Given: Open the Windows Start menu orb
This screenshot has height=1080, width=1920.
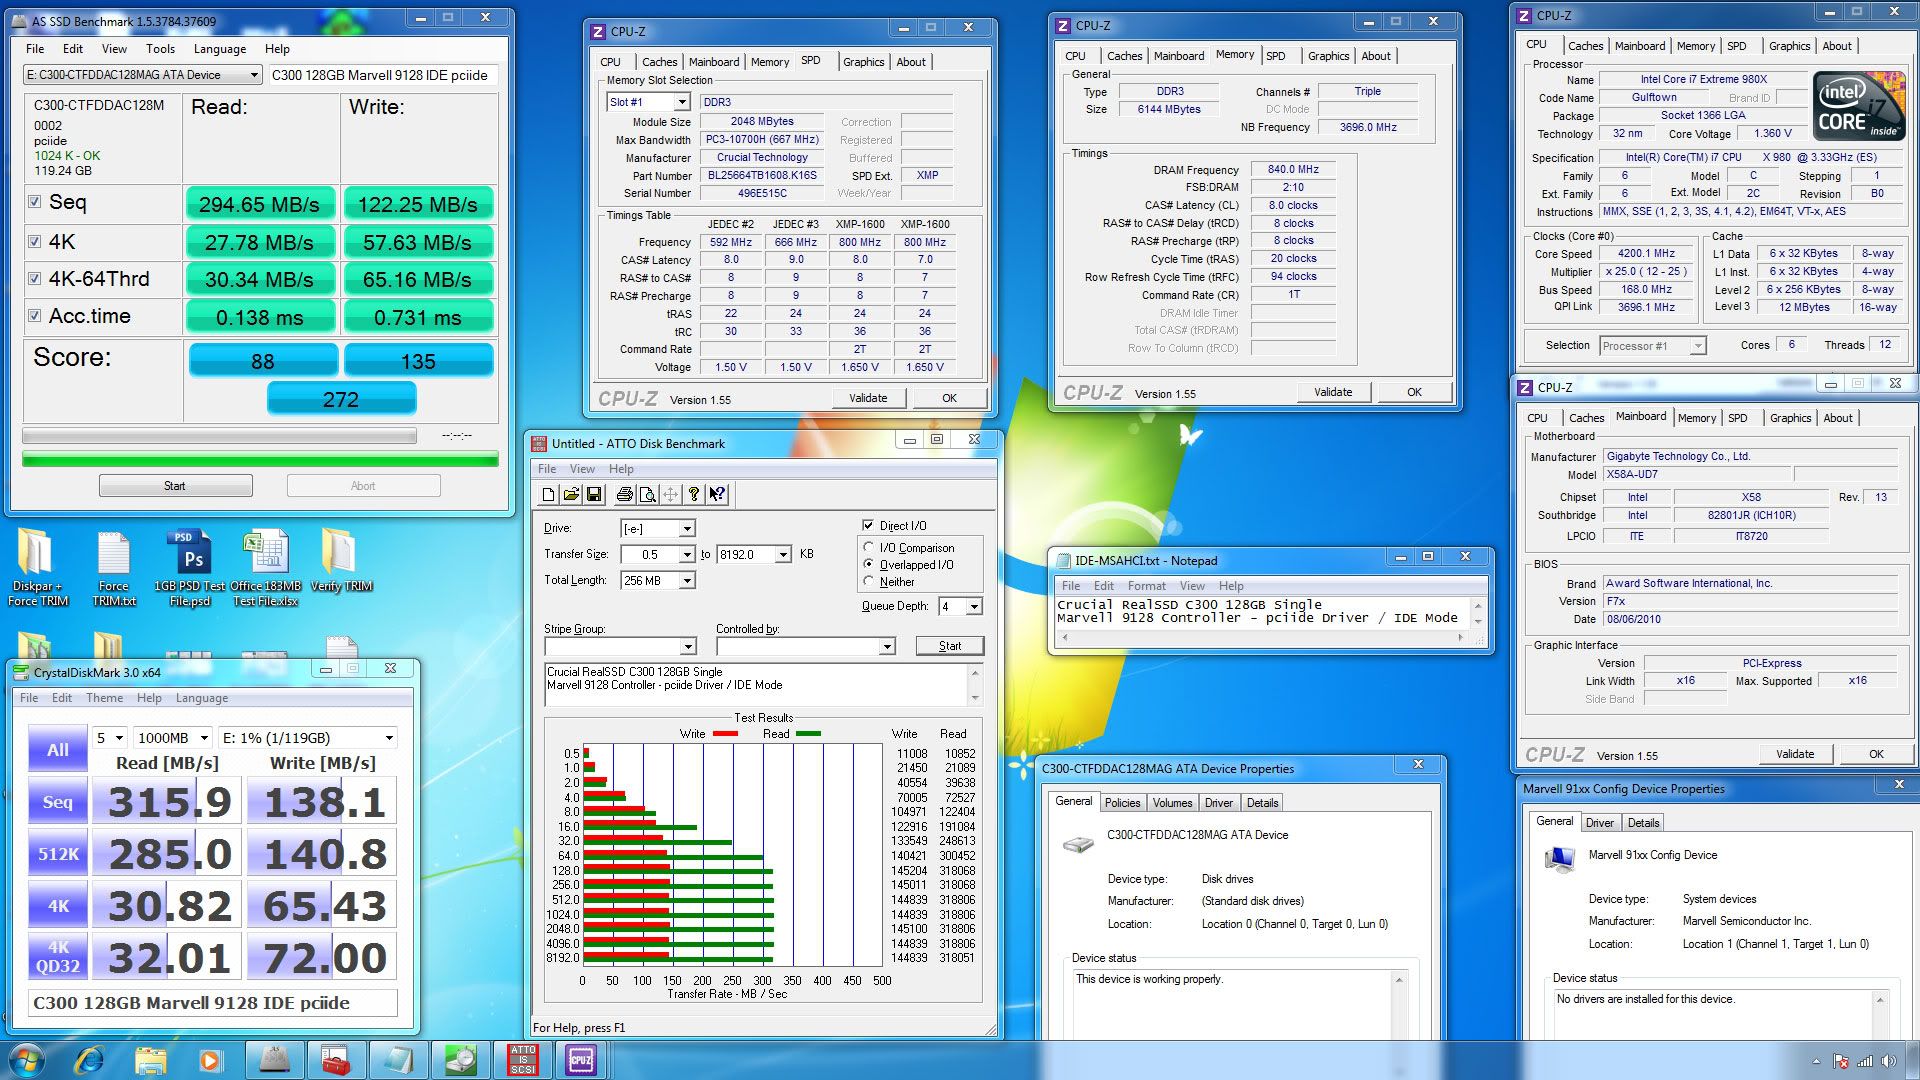Looking at the screenshot, I should tap(26, 1060).
